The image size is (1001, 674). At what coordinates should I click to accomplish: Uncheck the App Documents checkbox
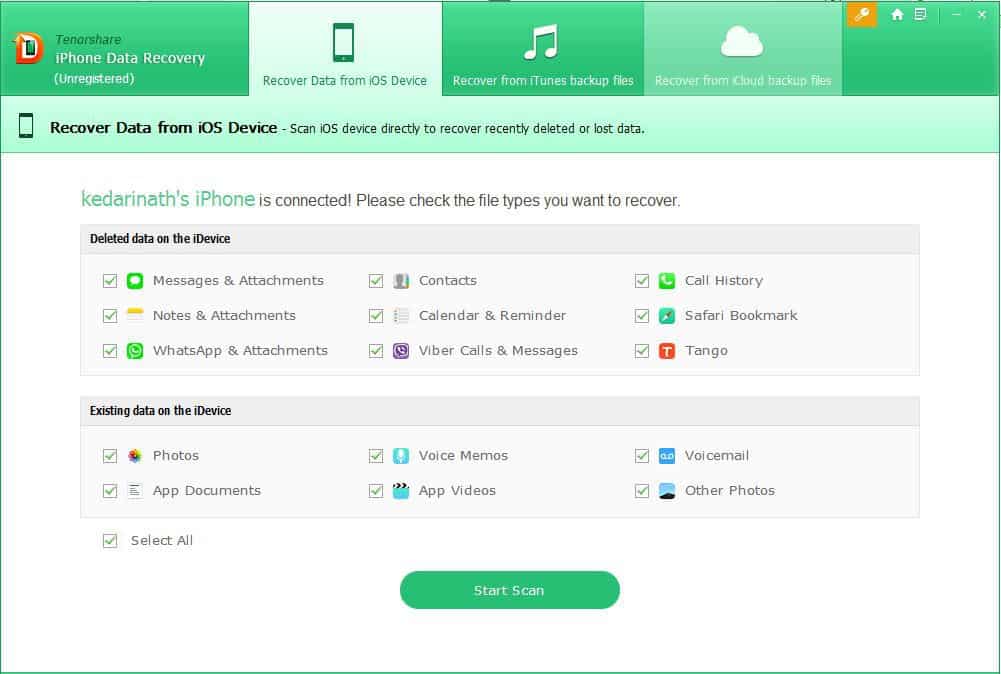coord(110,491)
